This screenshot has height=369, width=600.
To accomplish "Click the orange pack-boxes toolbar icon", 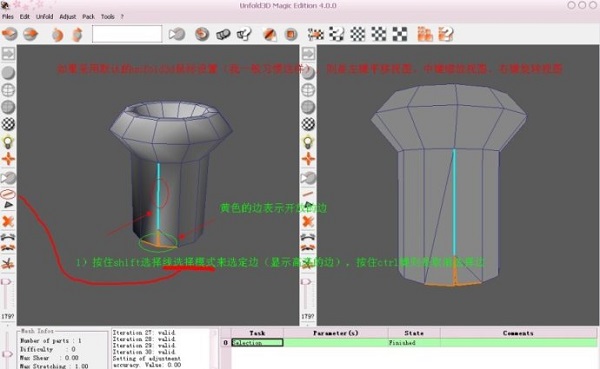I will (425, 34).
